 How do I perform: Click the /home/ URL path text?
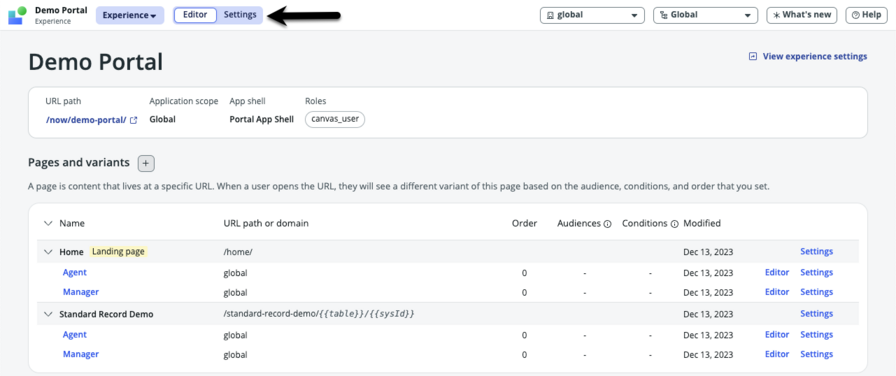tap(237, 252)
